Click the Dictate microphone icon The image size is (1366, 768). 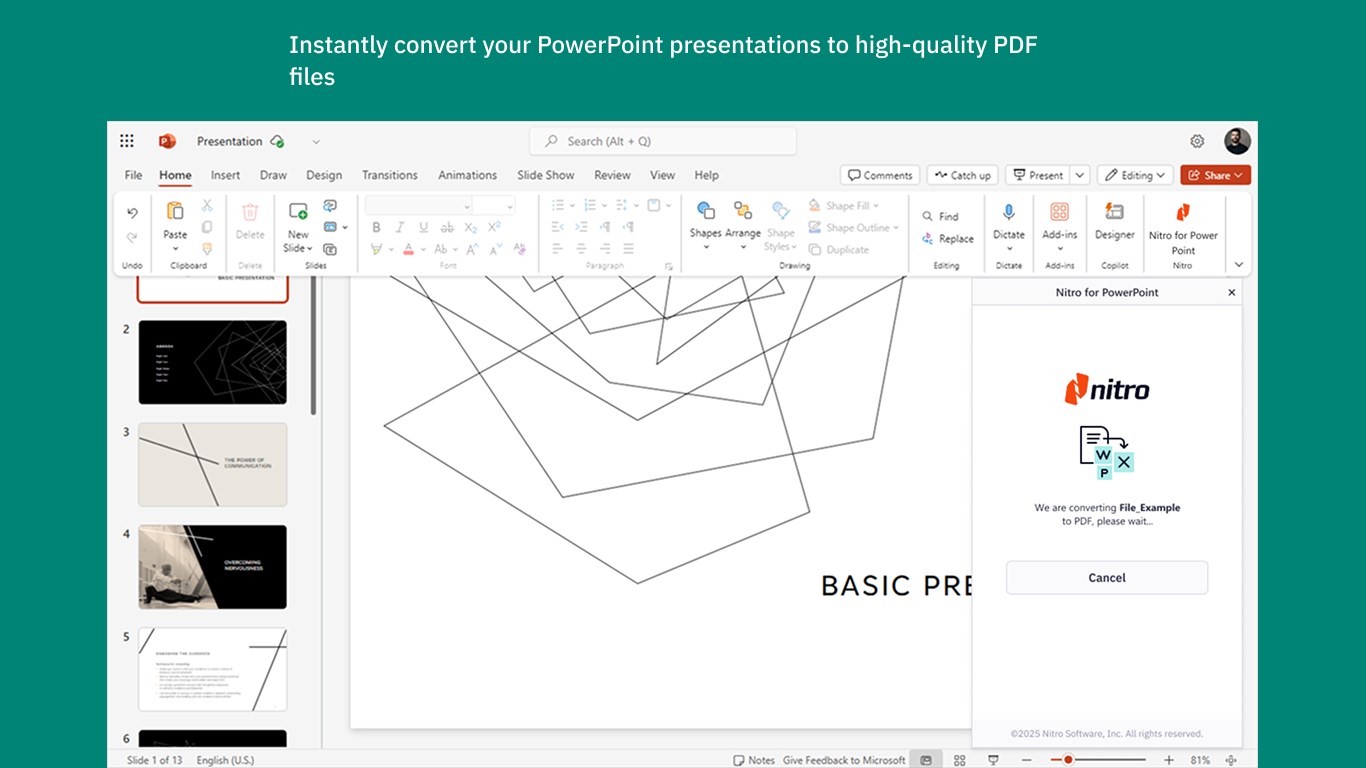click(x=1009, y=212)
